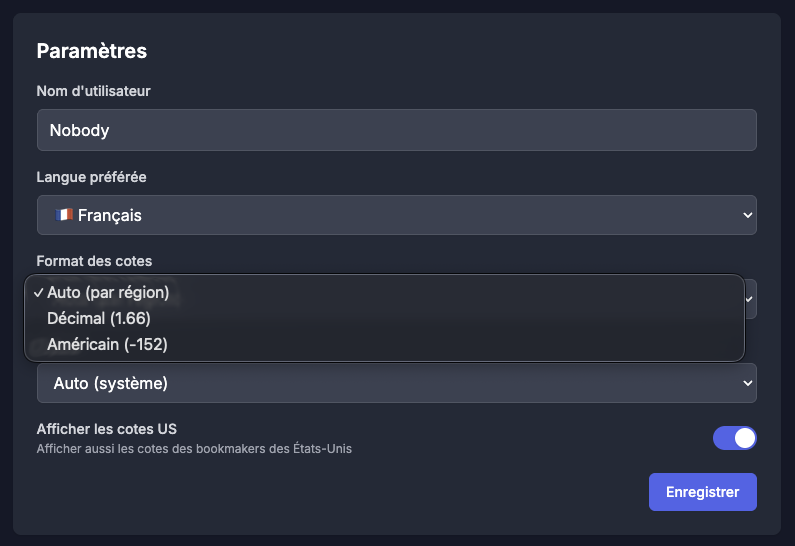Open the Auto (système) dropdown
This screenshot has width=795, height=546.
pos(396,383)
